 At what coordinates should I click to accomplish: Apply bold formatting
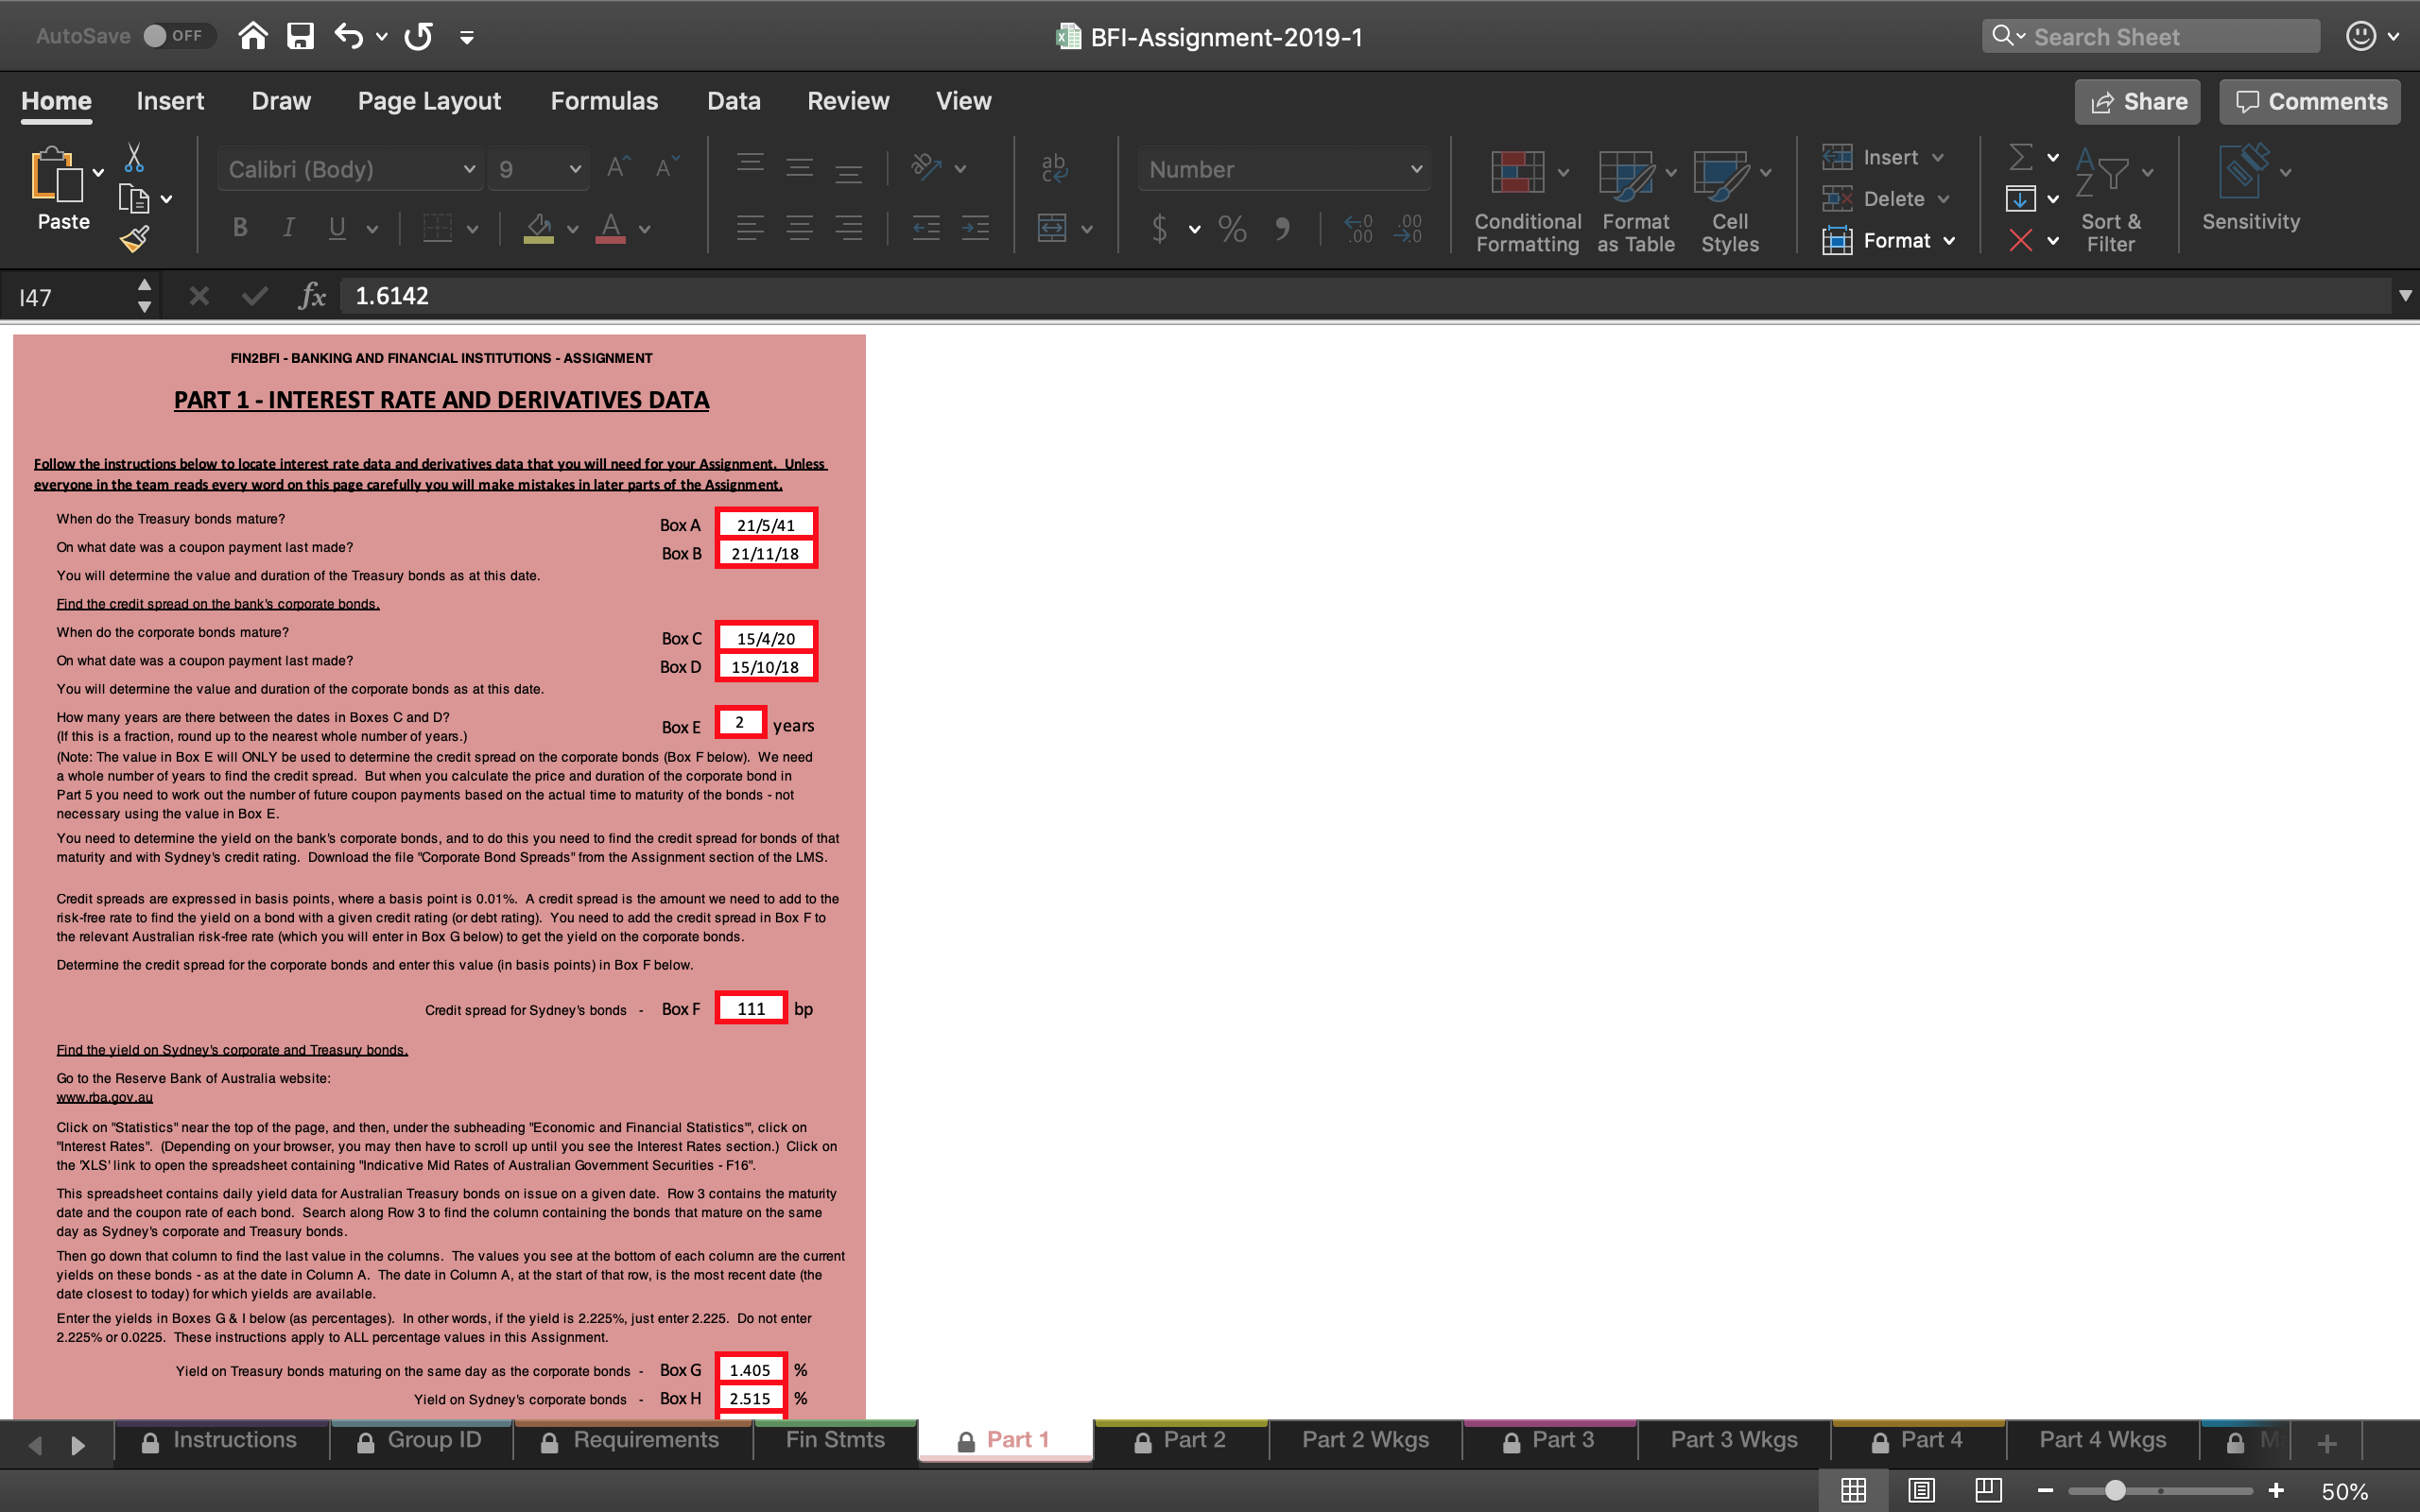point(239,227)
